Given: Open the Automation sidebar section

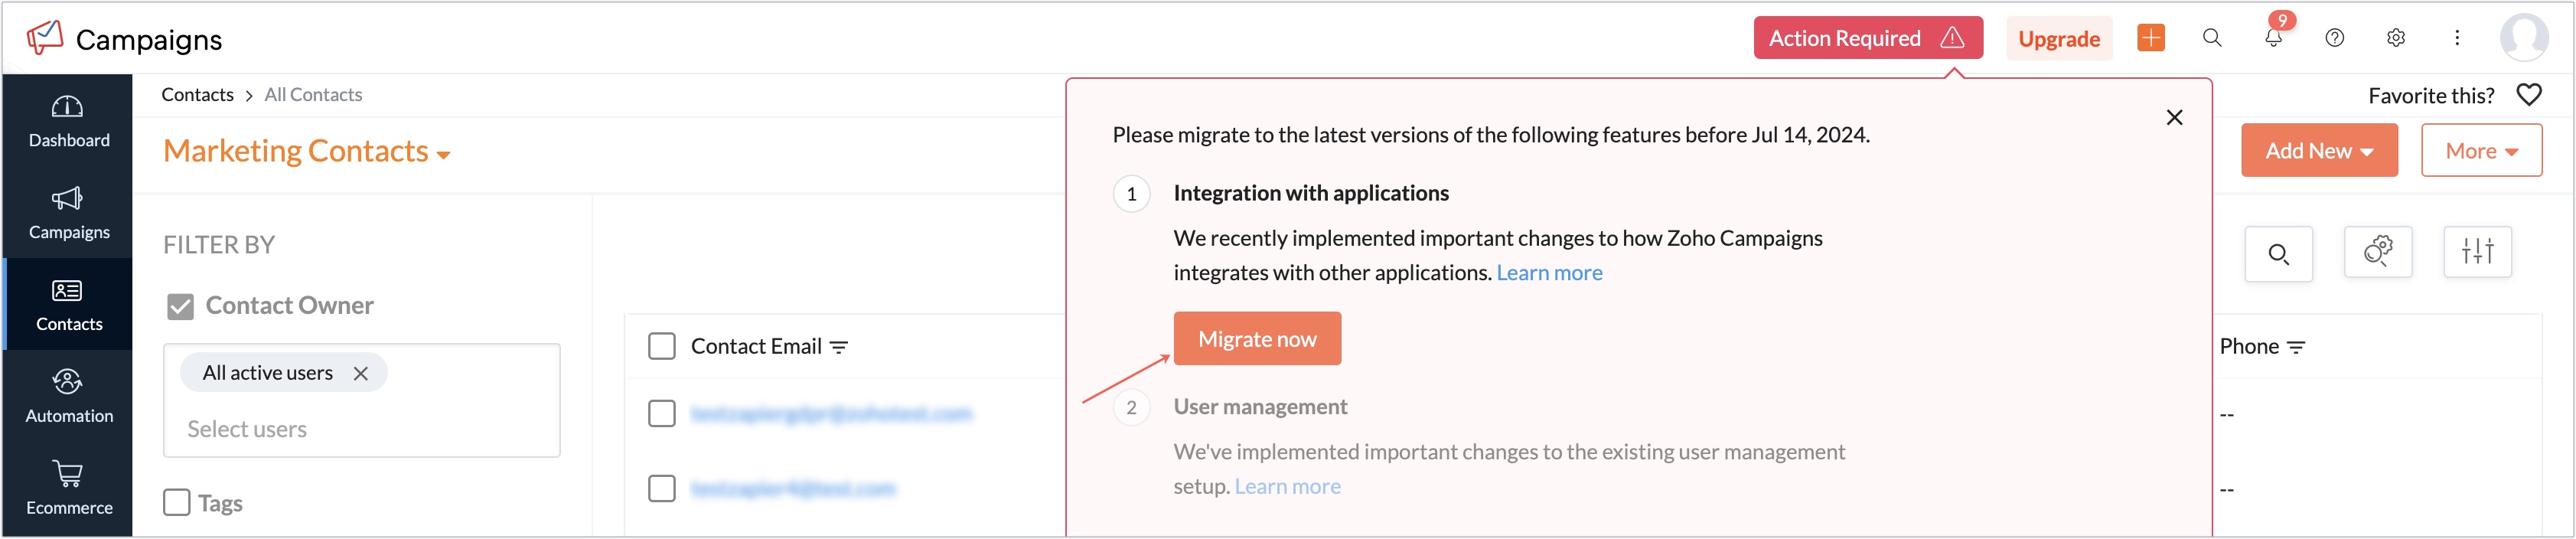Looking at the screenshot, I should coord(68,397).
